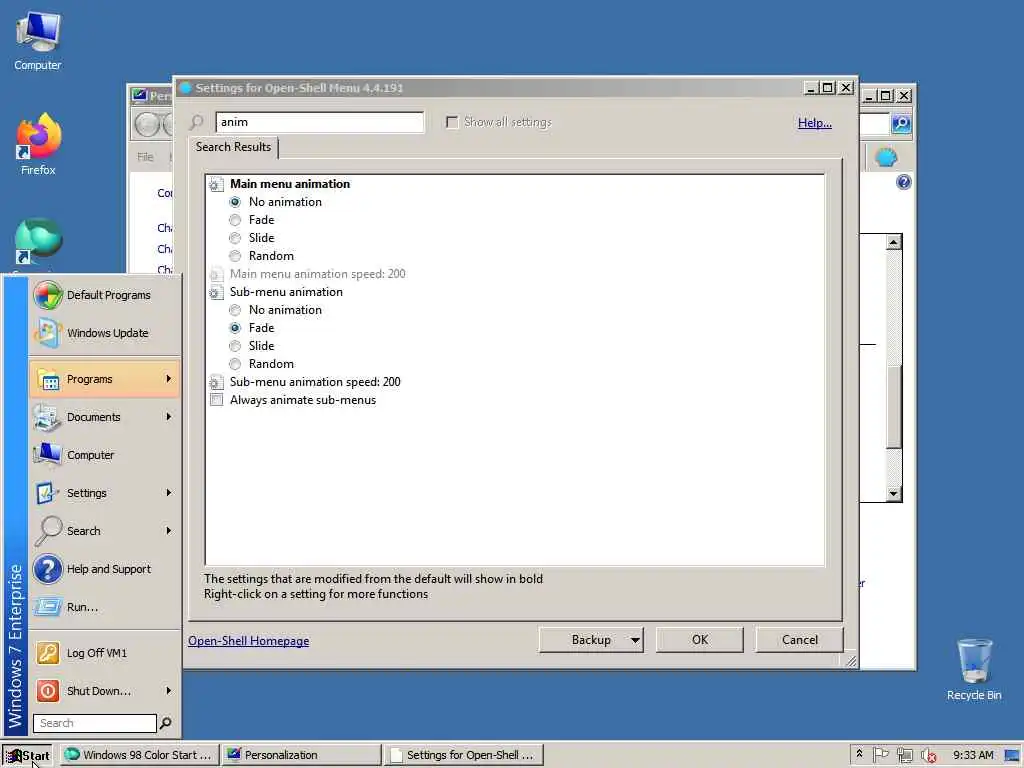Click the Action Center flag tray icon
Image resolution: width=1024 pixels, height=768 pixels.
click(880, 755)
